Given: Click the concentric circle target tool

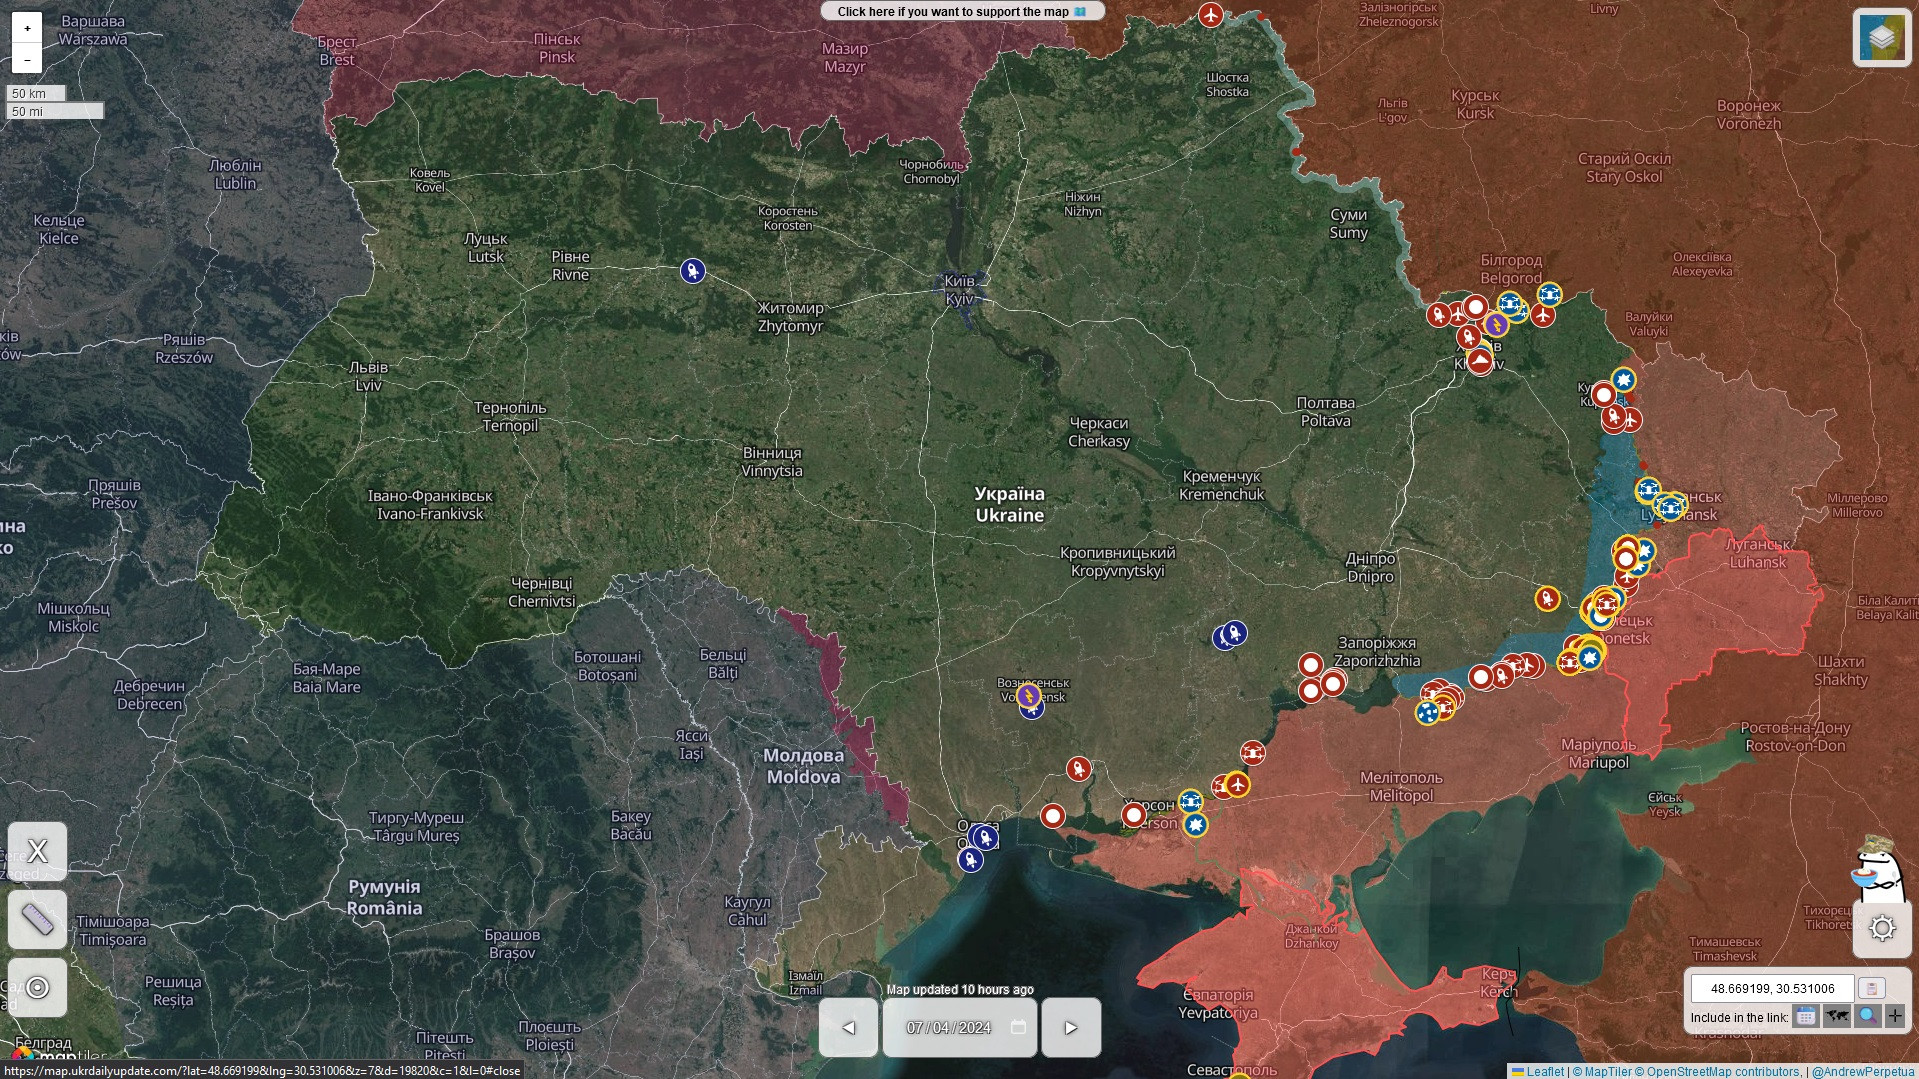Looking at the screenshot, I should [x=37, y=988].
